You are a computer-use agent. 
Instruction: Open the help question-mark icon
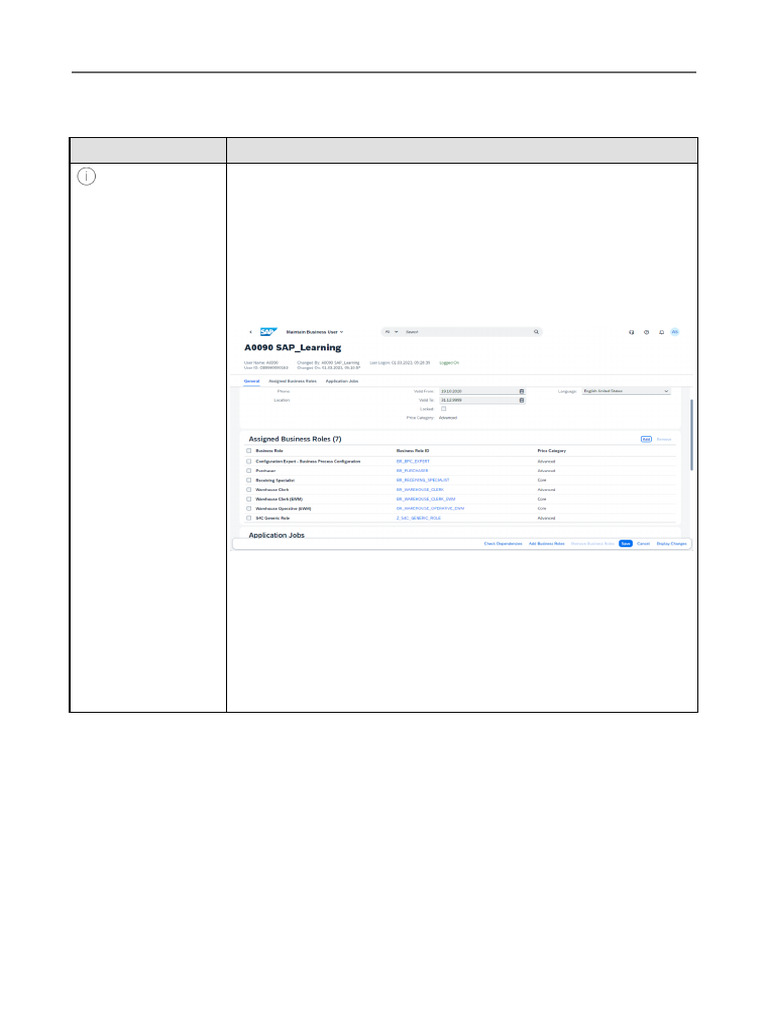tap(647, 332)
